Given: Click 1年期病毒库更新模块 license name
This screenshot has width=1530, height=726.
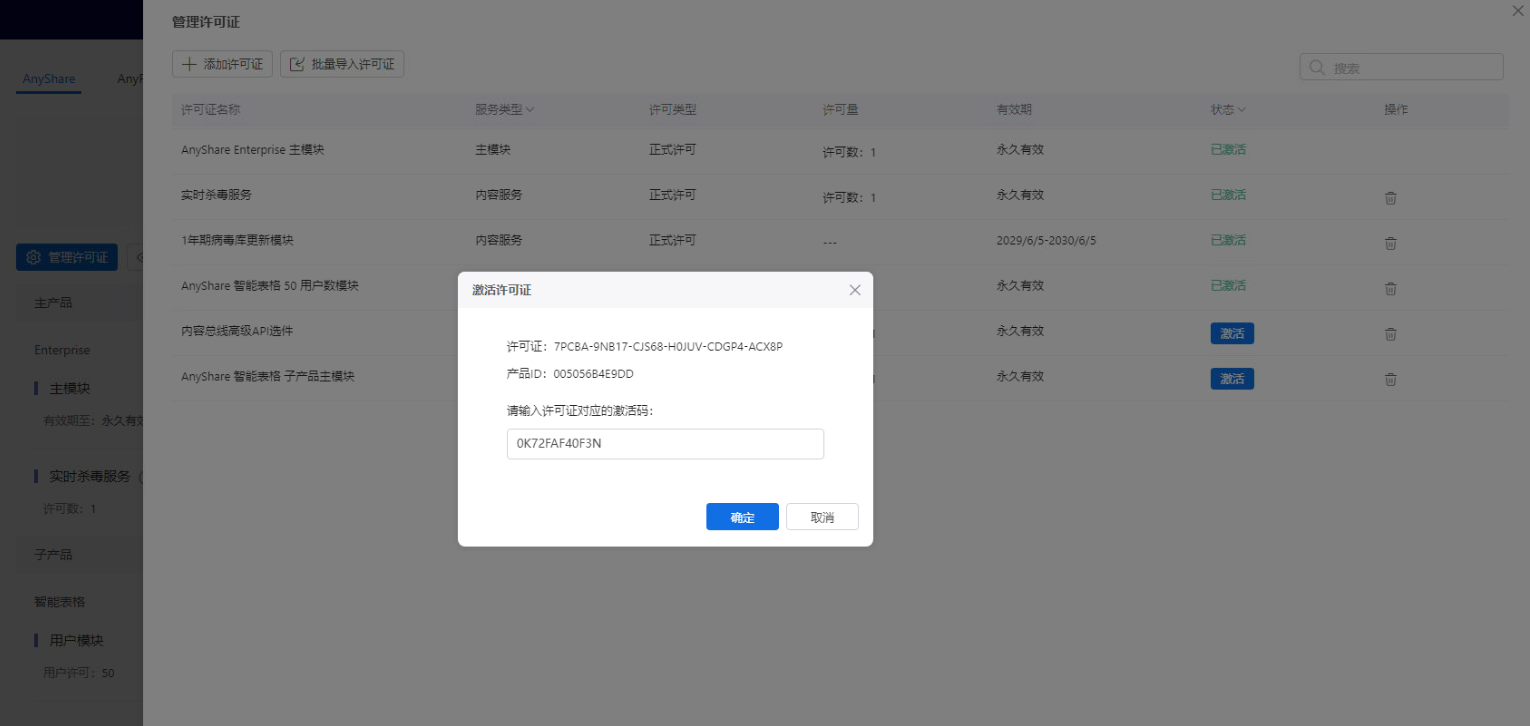Looking at the screenshot, I should pos(237,240).
